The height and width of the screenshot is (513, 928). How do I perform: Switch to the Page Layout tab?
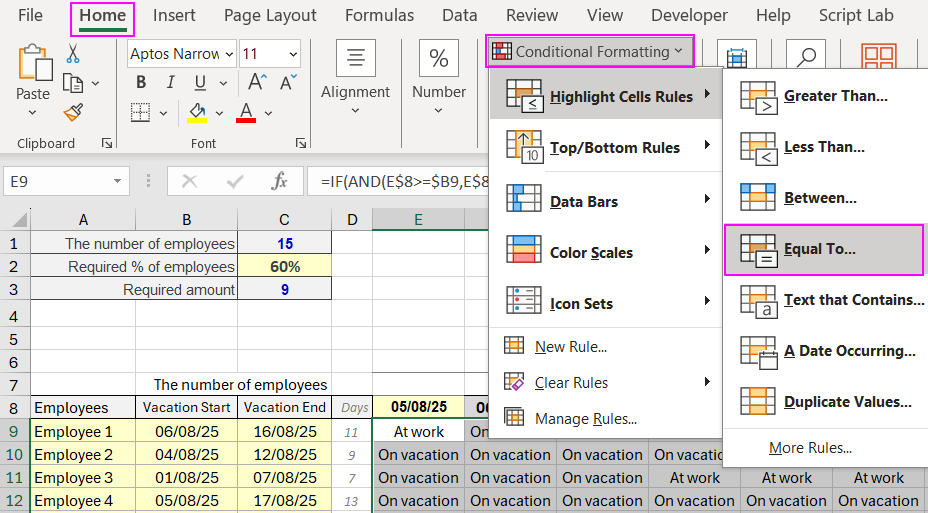[x=270, y=15]
